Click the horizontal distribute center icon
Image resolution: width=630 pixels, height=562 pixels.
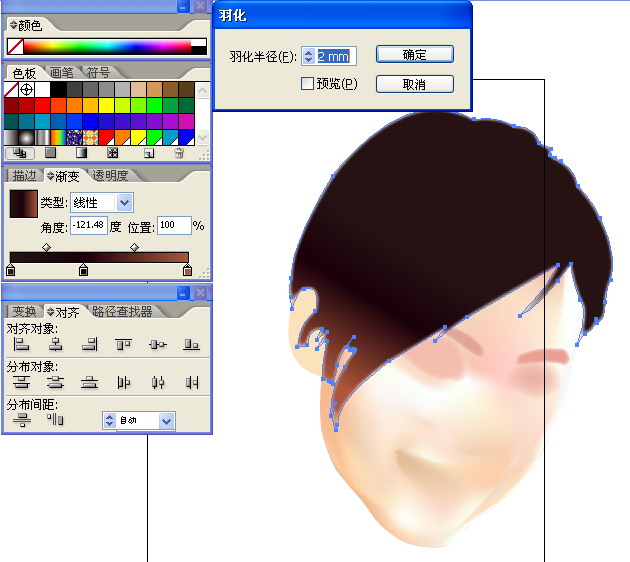click(x=158, y=382)
